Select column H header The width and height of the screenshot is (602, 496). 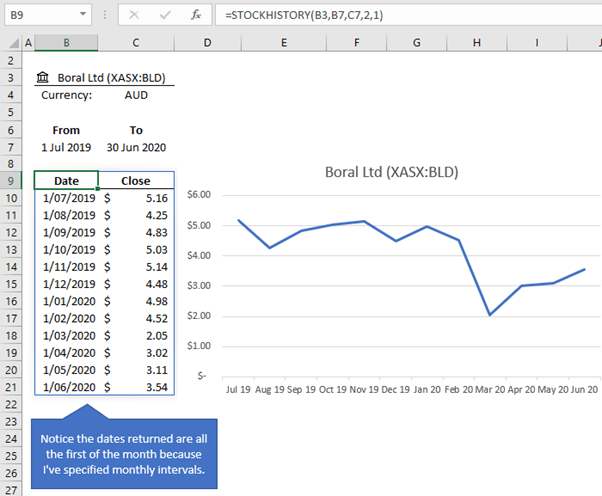477,43
